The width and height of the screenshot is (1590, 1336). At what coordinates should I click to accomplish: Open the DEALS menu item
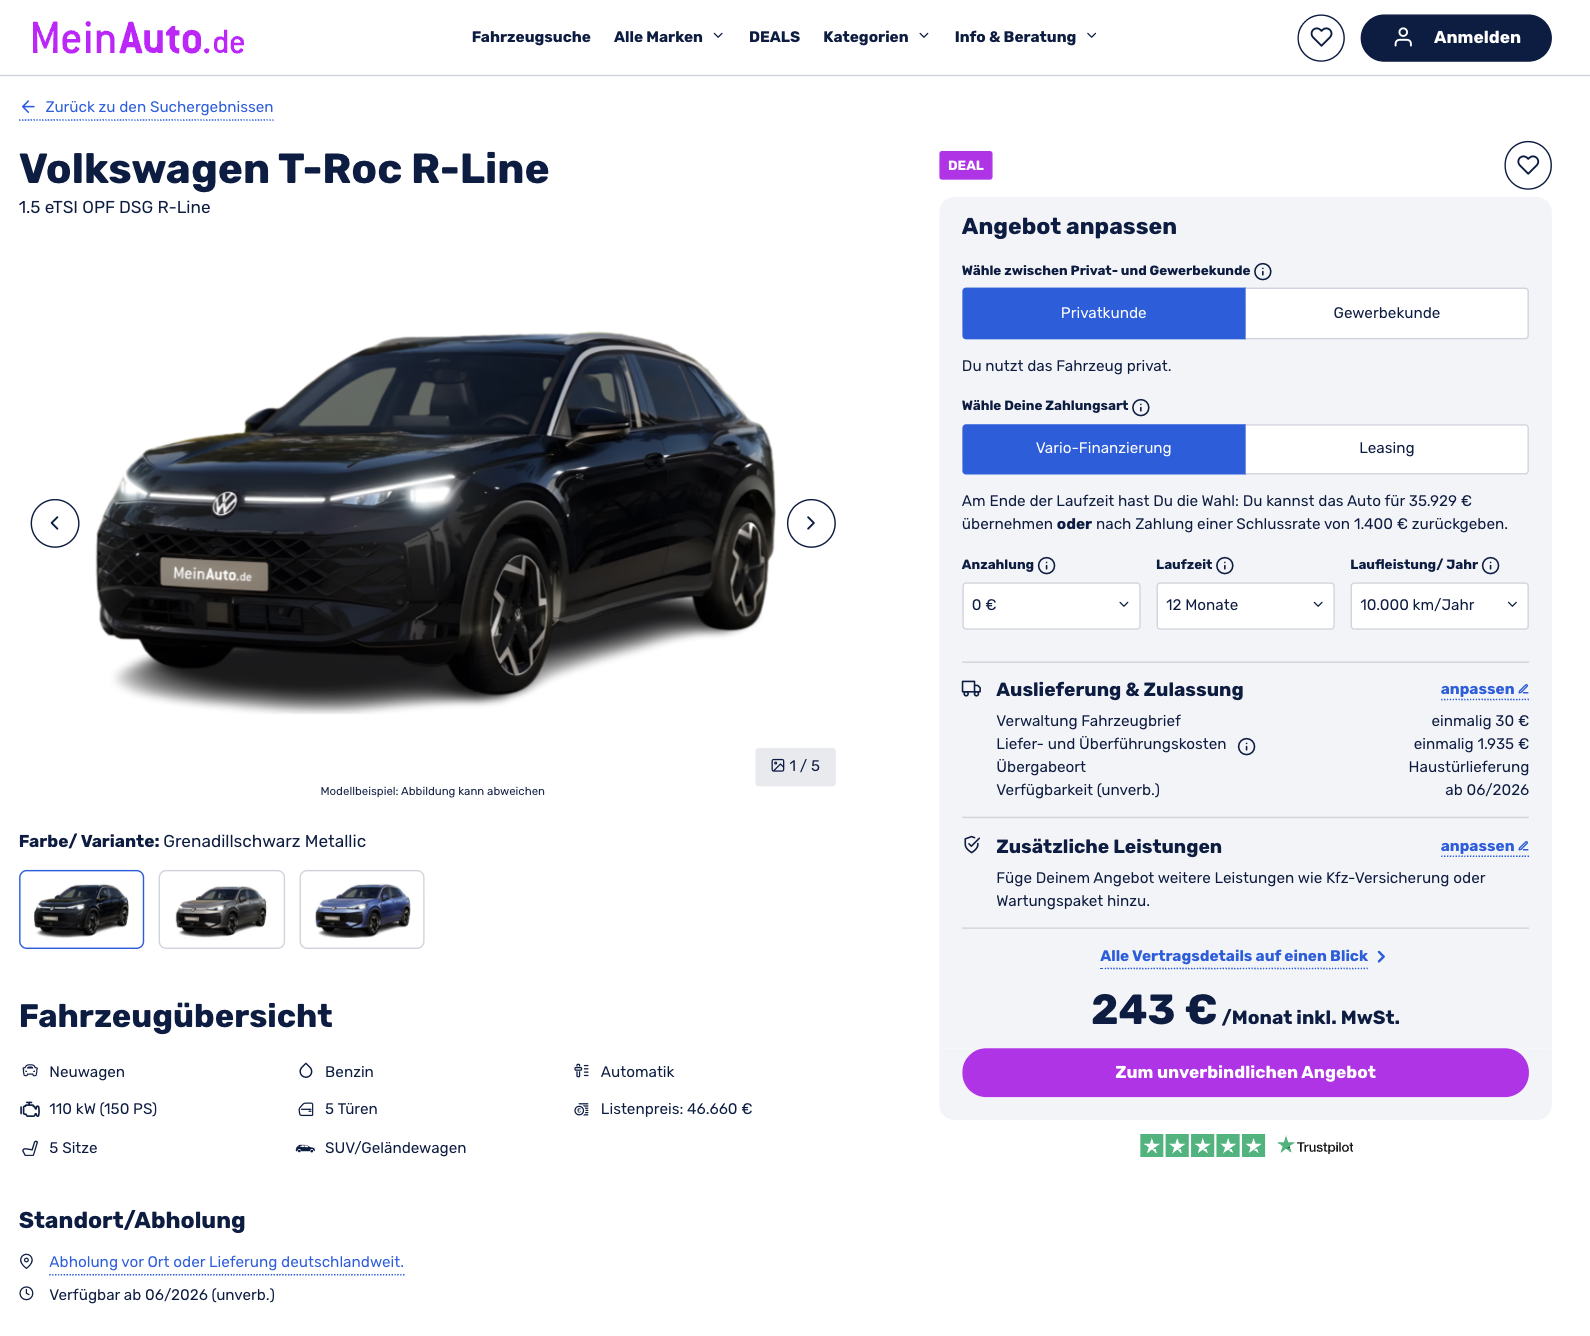click(774, 37)
